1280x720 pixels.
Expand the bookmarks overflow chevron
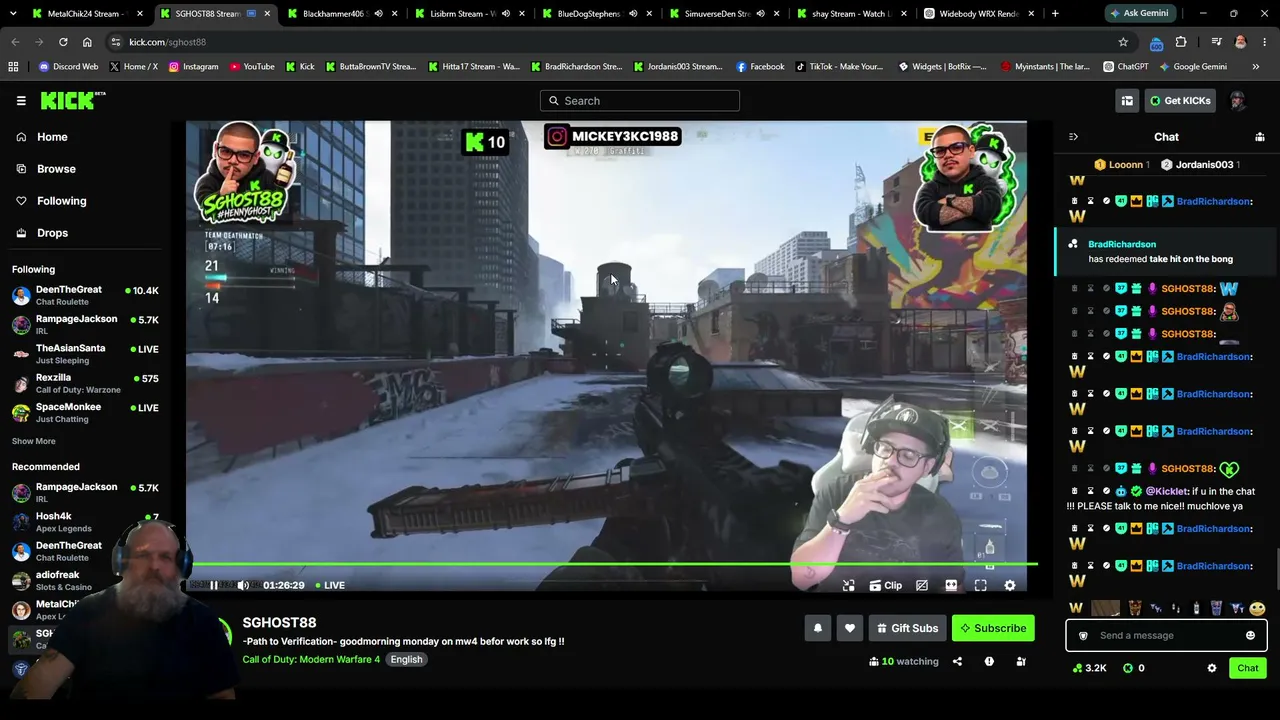tap(1256, 67)
